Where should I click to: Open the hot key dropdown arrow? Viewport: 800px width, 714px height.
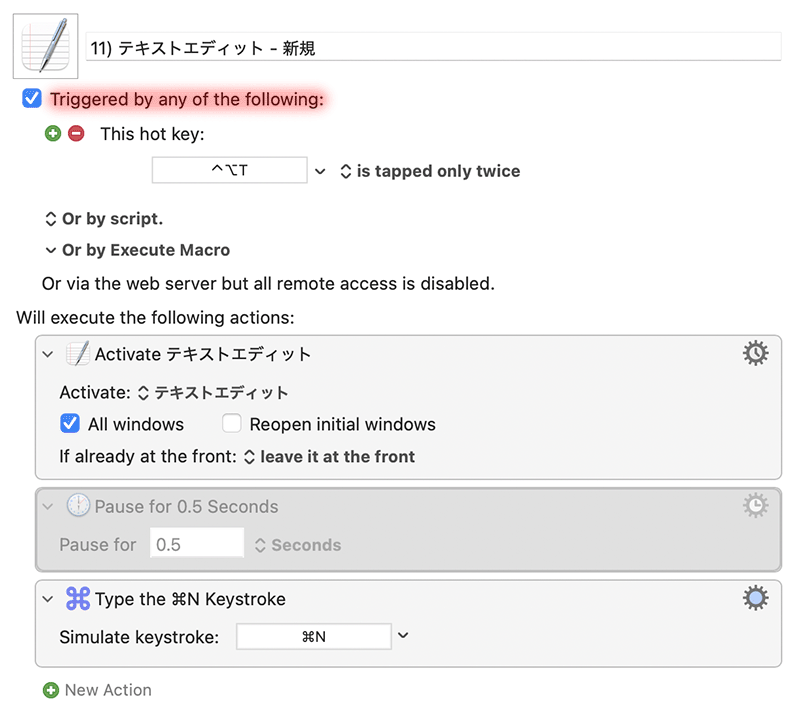[320, 171]
